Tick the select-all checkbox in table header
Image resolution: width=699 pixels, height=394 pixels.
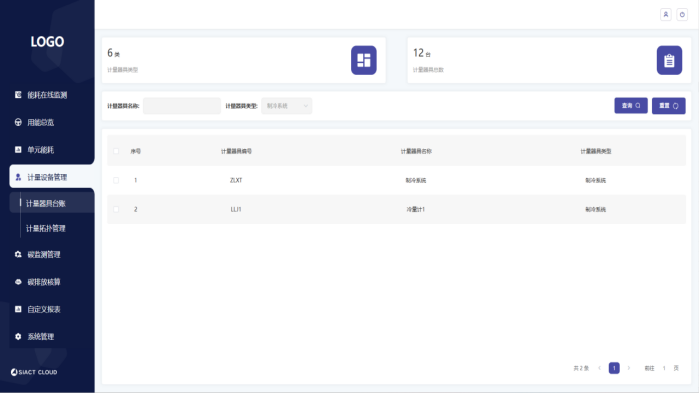116,151
